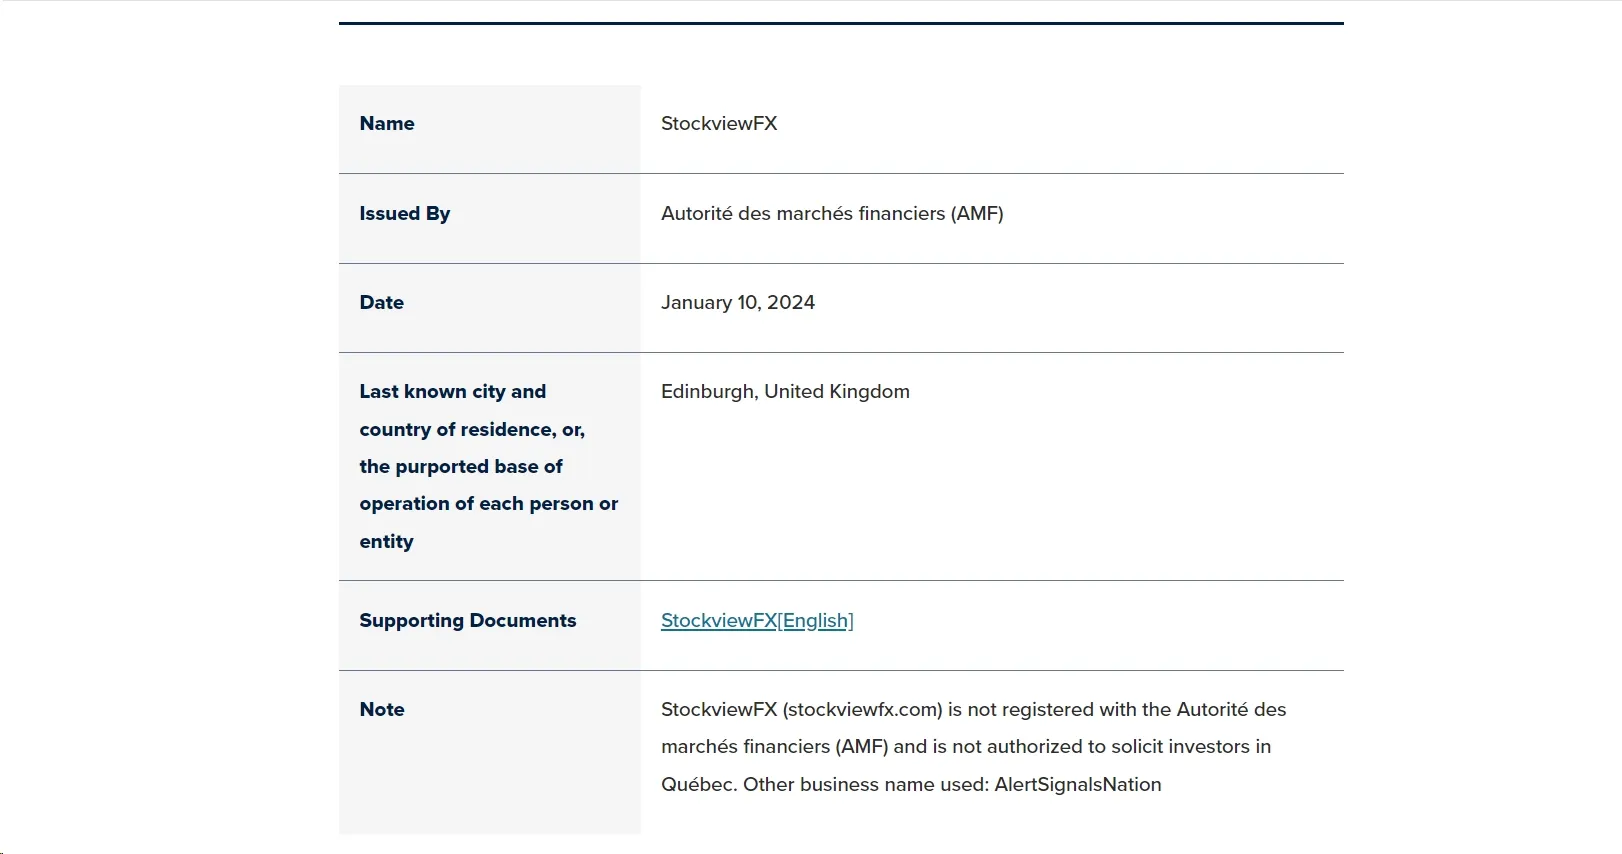Click the word "Québec" in the note
Screen dimensions: 1622x854
pos(699,785)
